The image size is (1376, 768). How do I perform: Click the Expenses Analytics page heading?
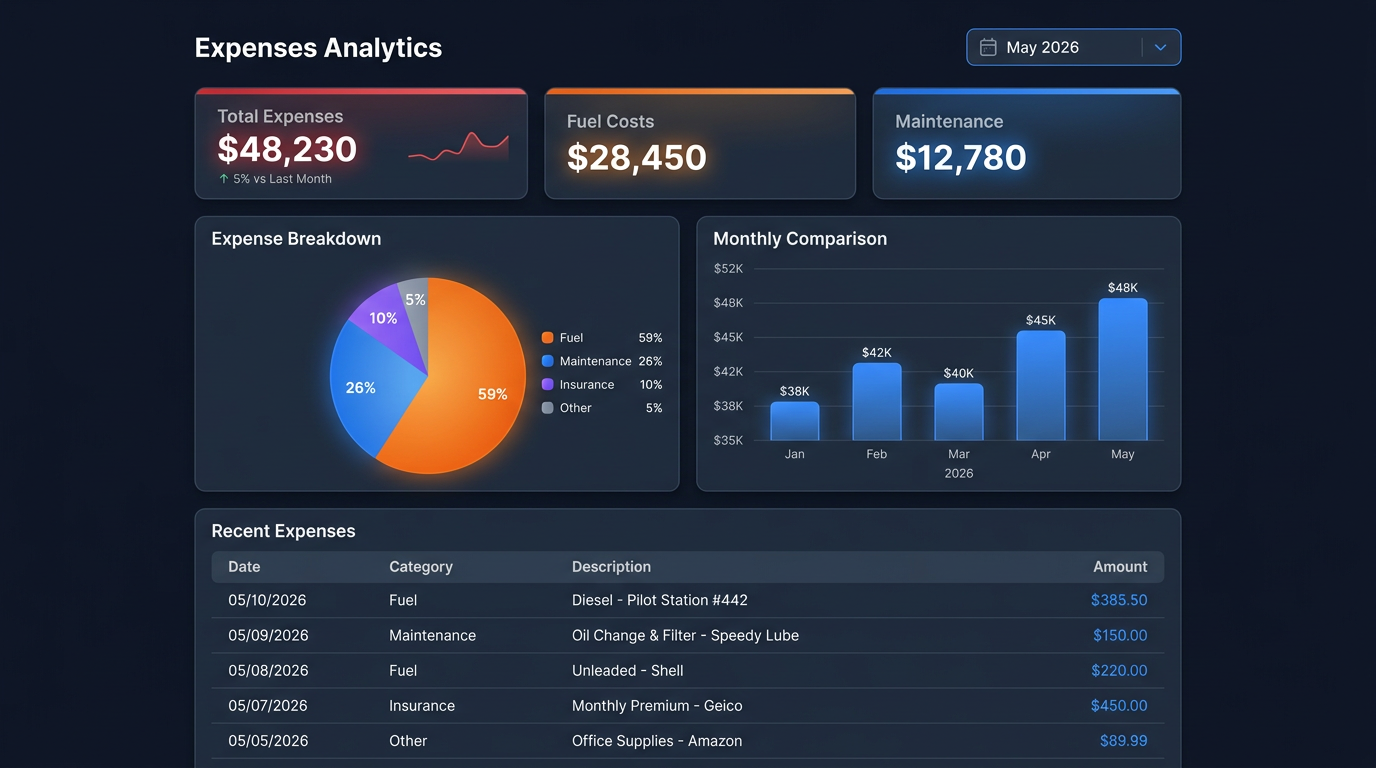tap(318, 48)
